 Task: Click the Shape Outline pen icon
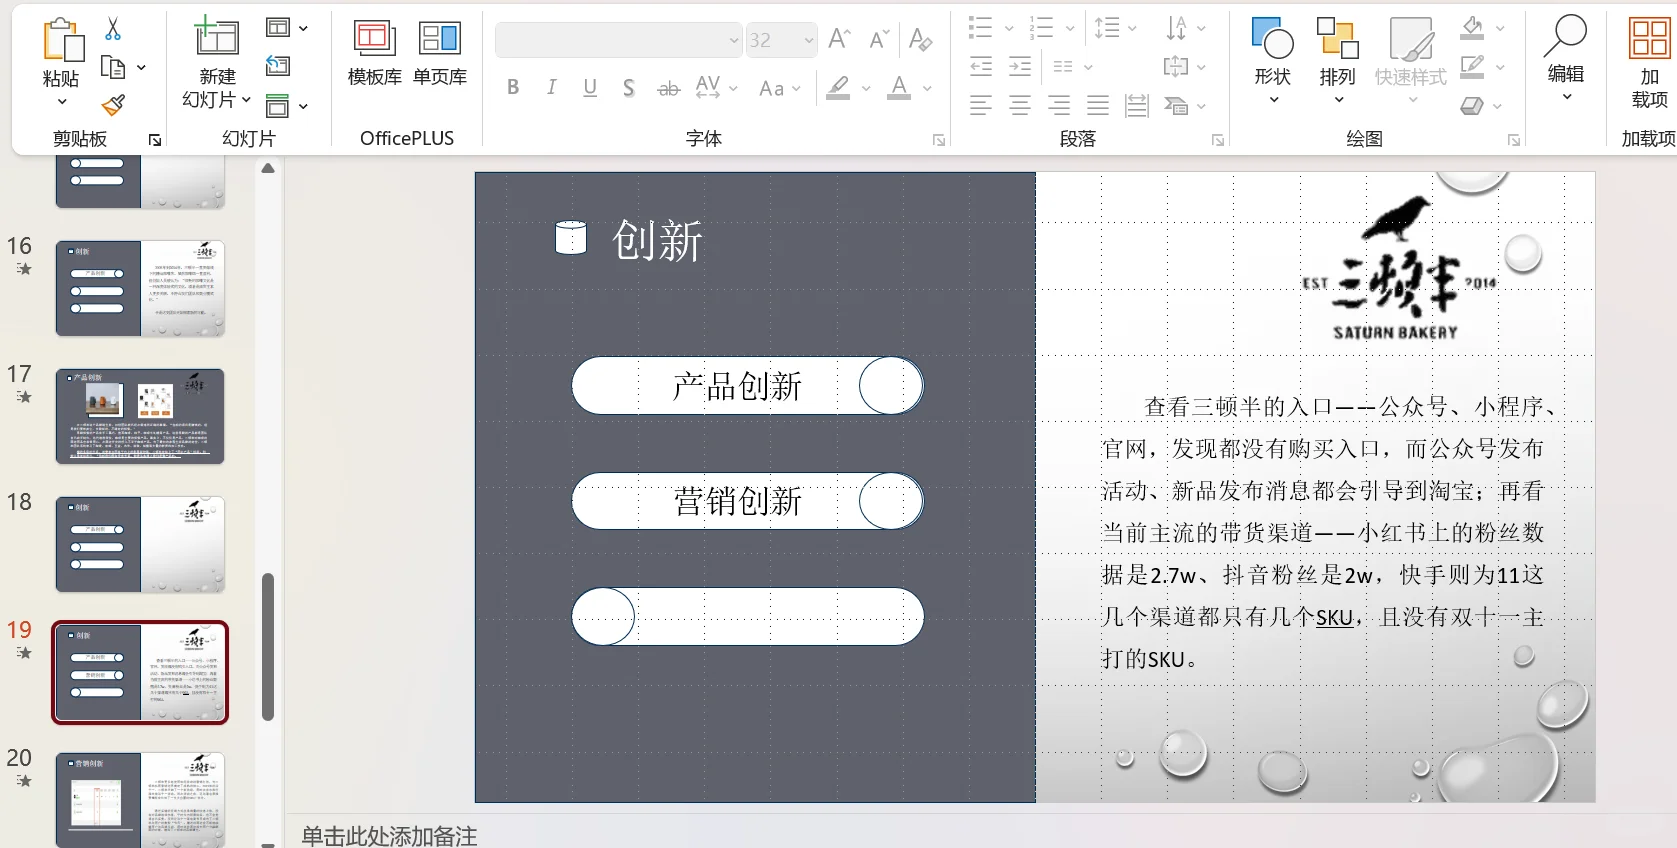click(1472, 66)
